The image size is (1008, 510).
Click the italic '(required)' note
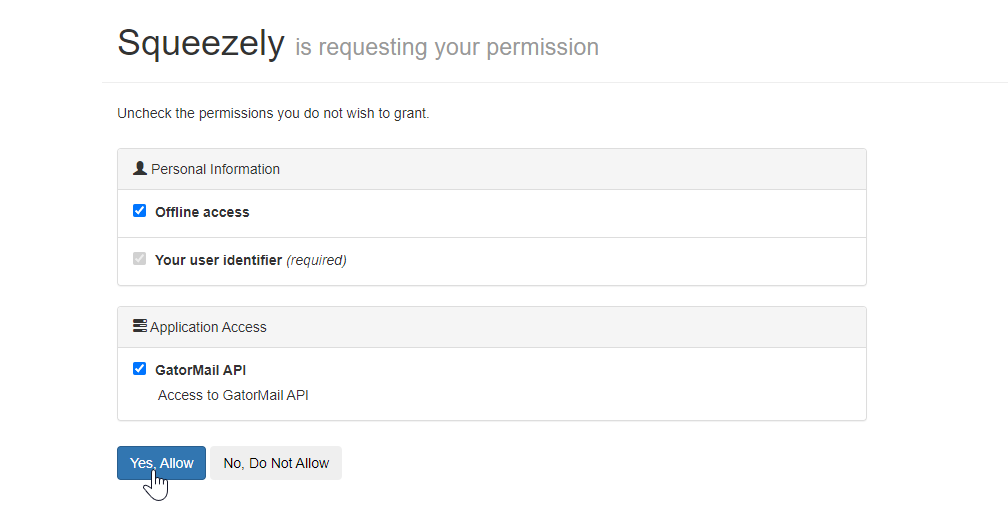(316, 260)
